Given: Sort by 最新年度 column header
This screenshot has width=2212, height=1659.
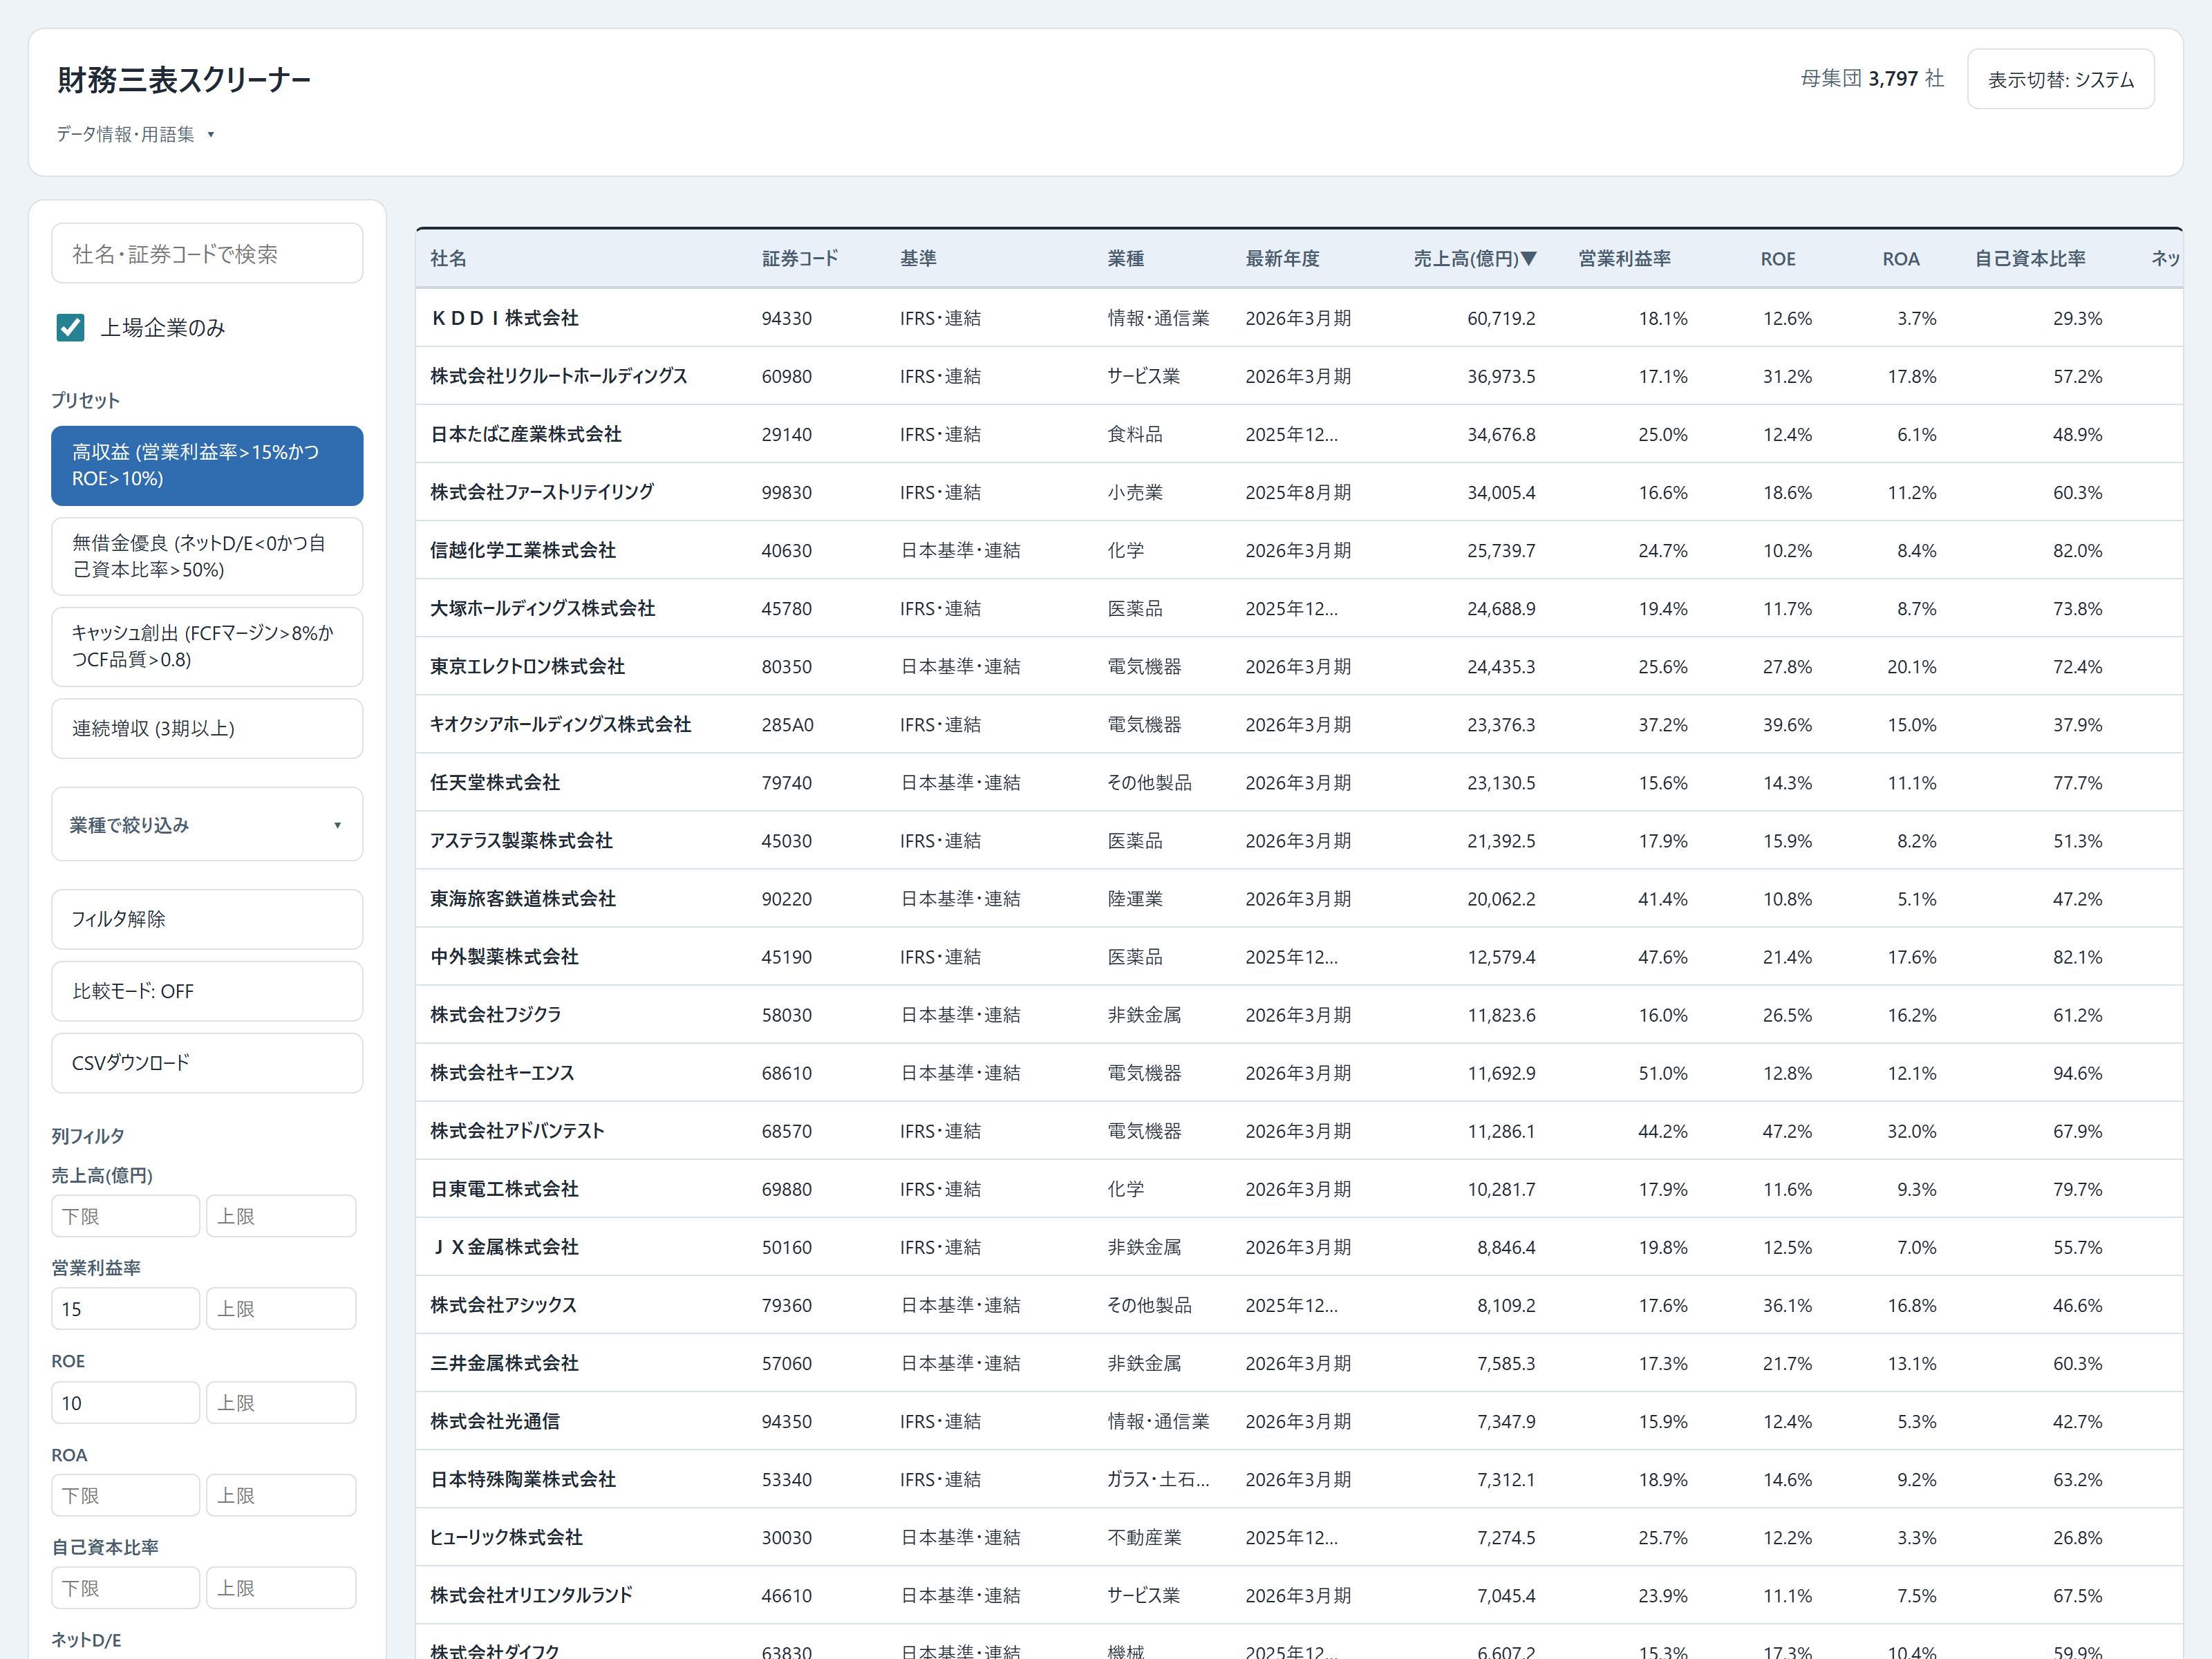Looking at the screenshot, I should 1283,259.
